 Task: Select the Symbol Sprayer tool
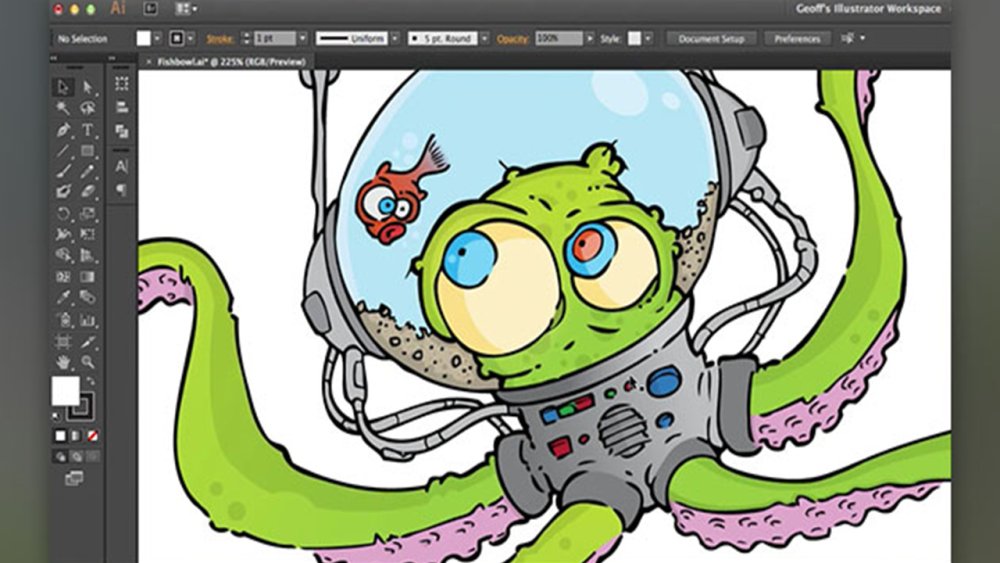click(x=63, y=320)
